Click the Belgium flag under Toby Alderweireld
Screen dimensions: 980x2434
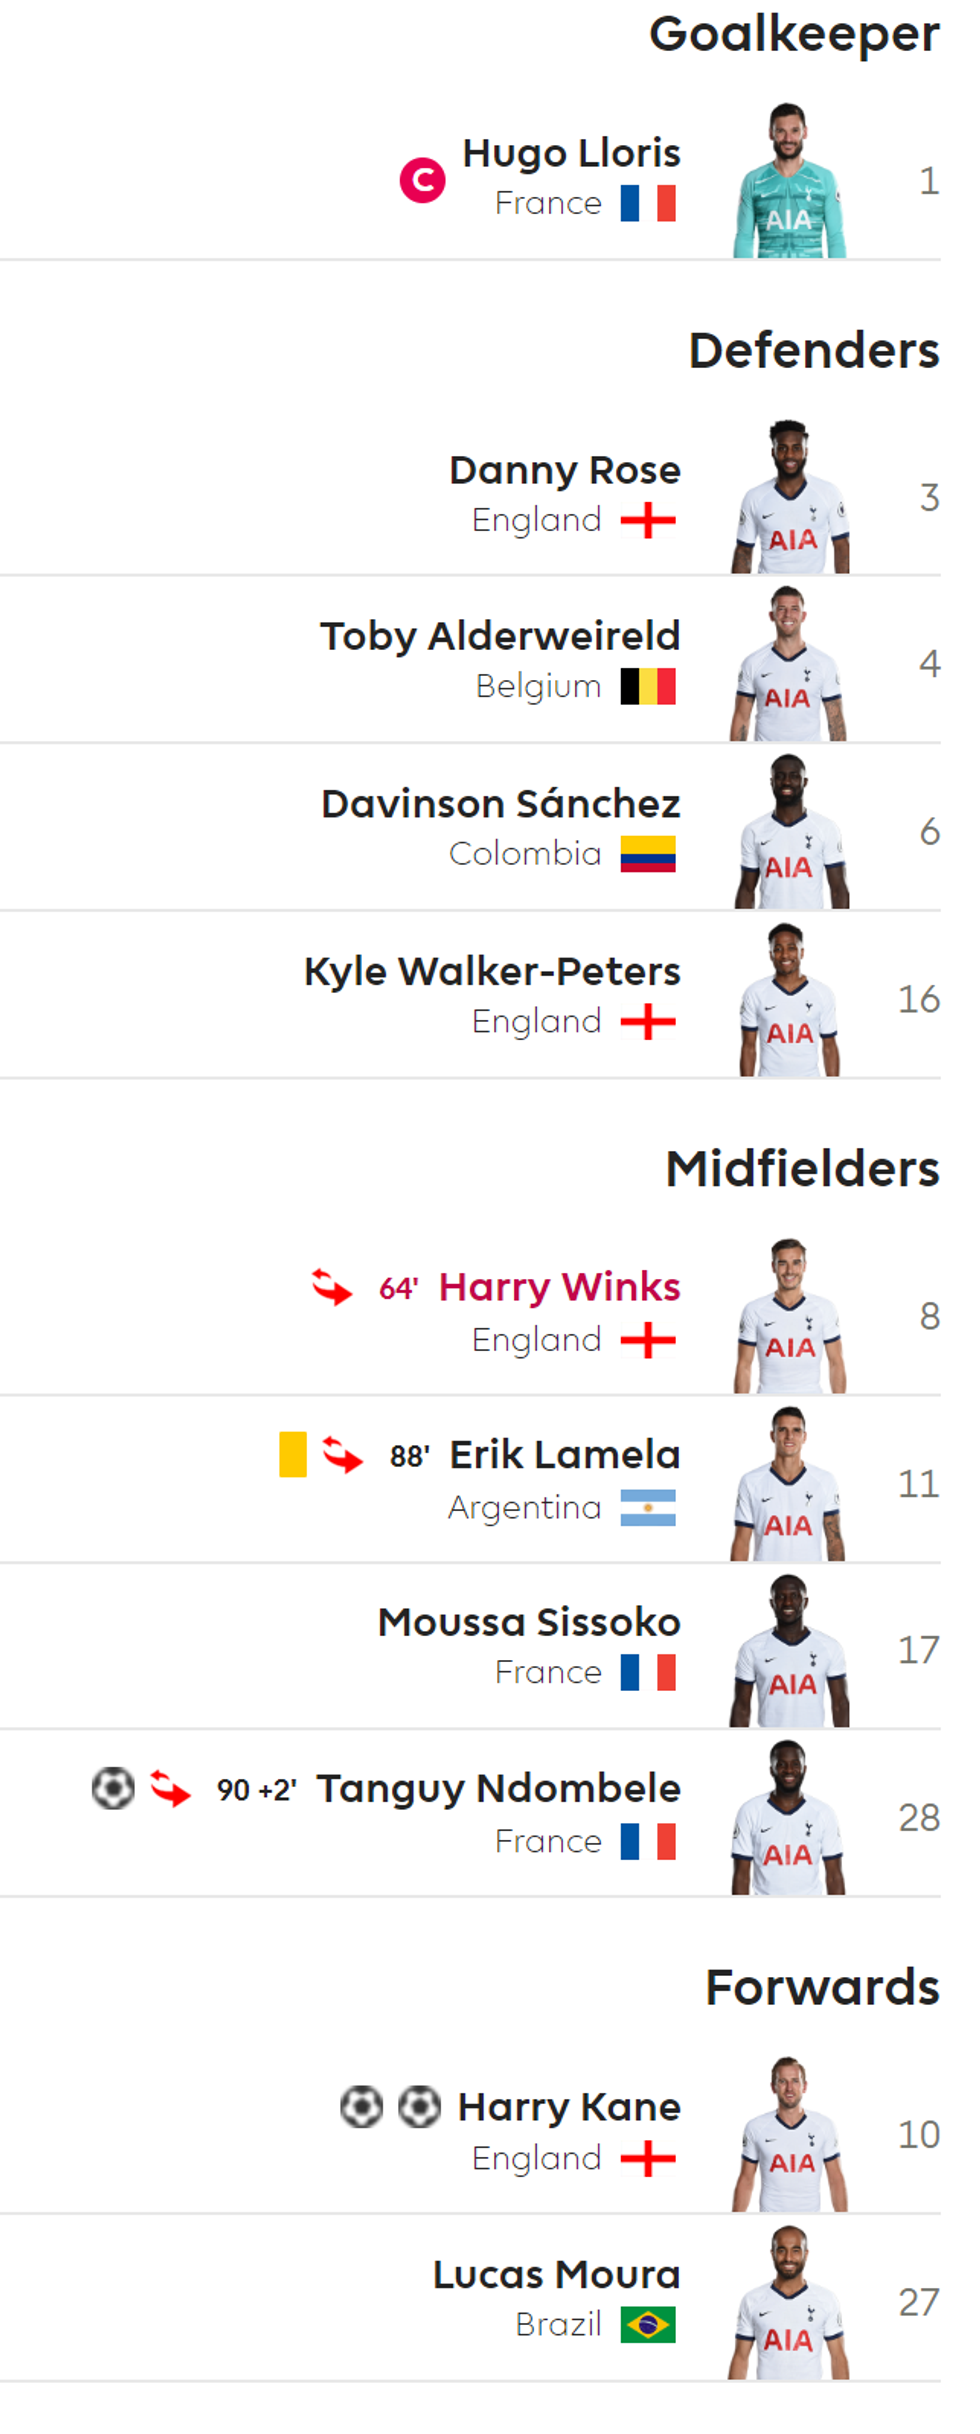[648, 687]
